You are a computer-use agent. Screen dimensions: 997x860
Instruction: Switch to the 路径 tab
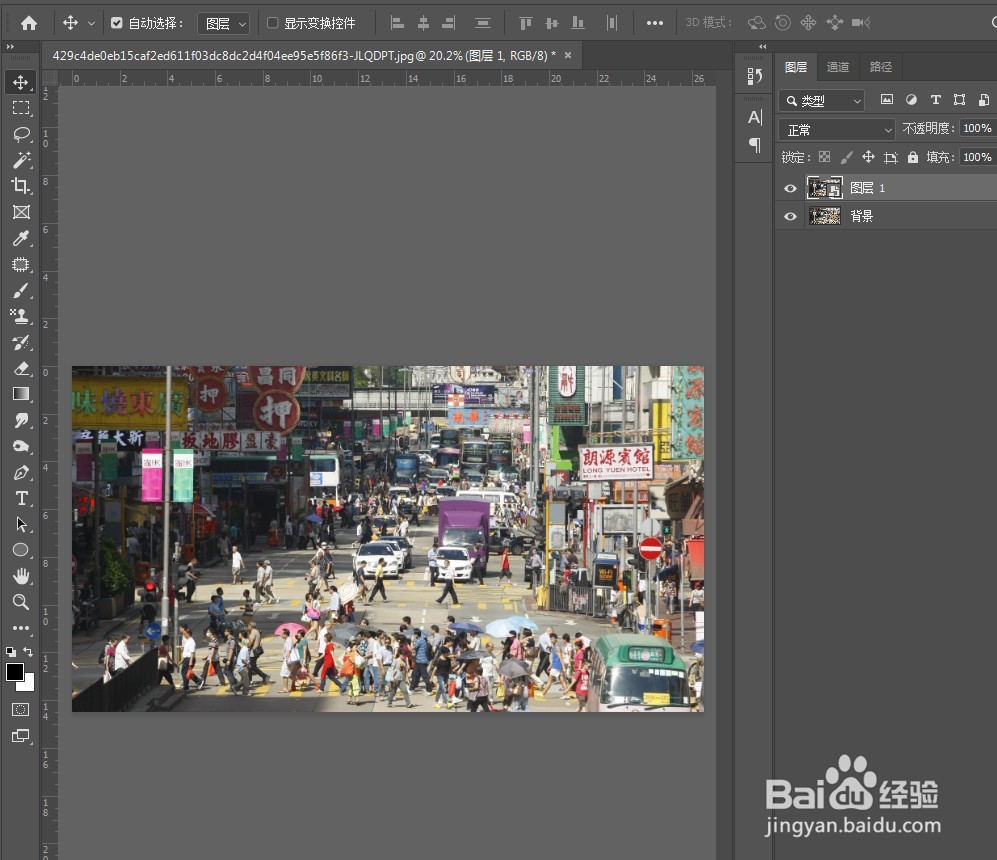[x=881, y=67]
